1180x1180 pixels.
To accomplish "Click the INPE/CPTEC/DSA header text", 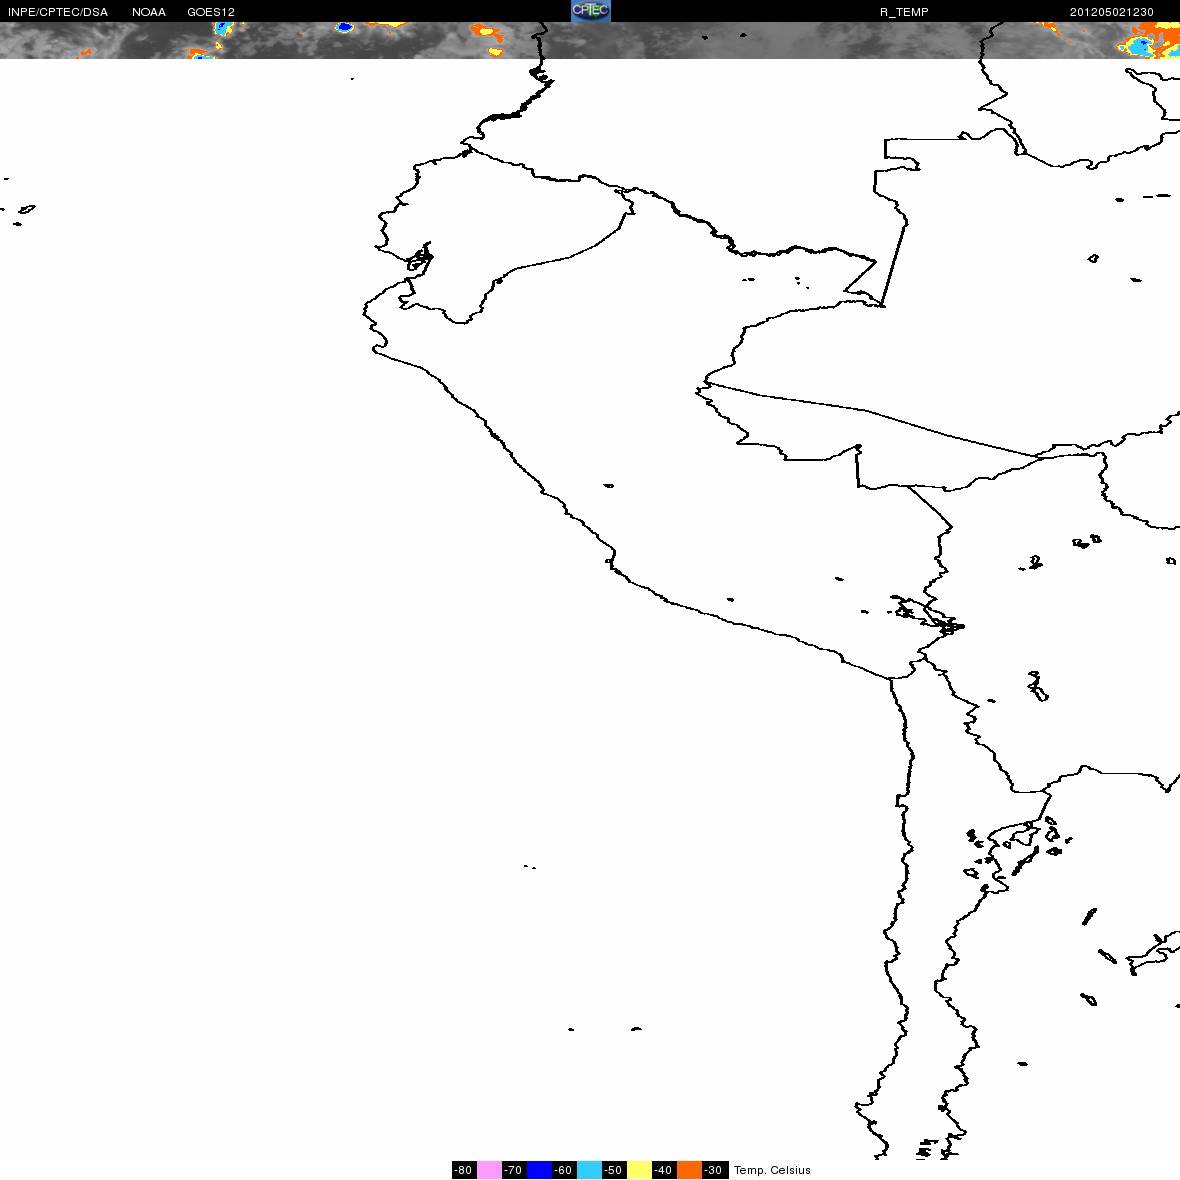I will pyautogui.click(x=58, y=12).
